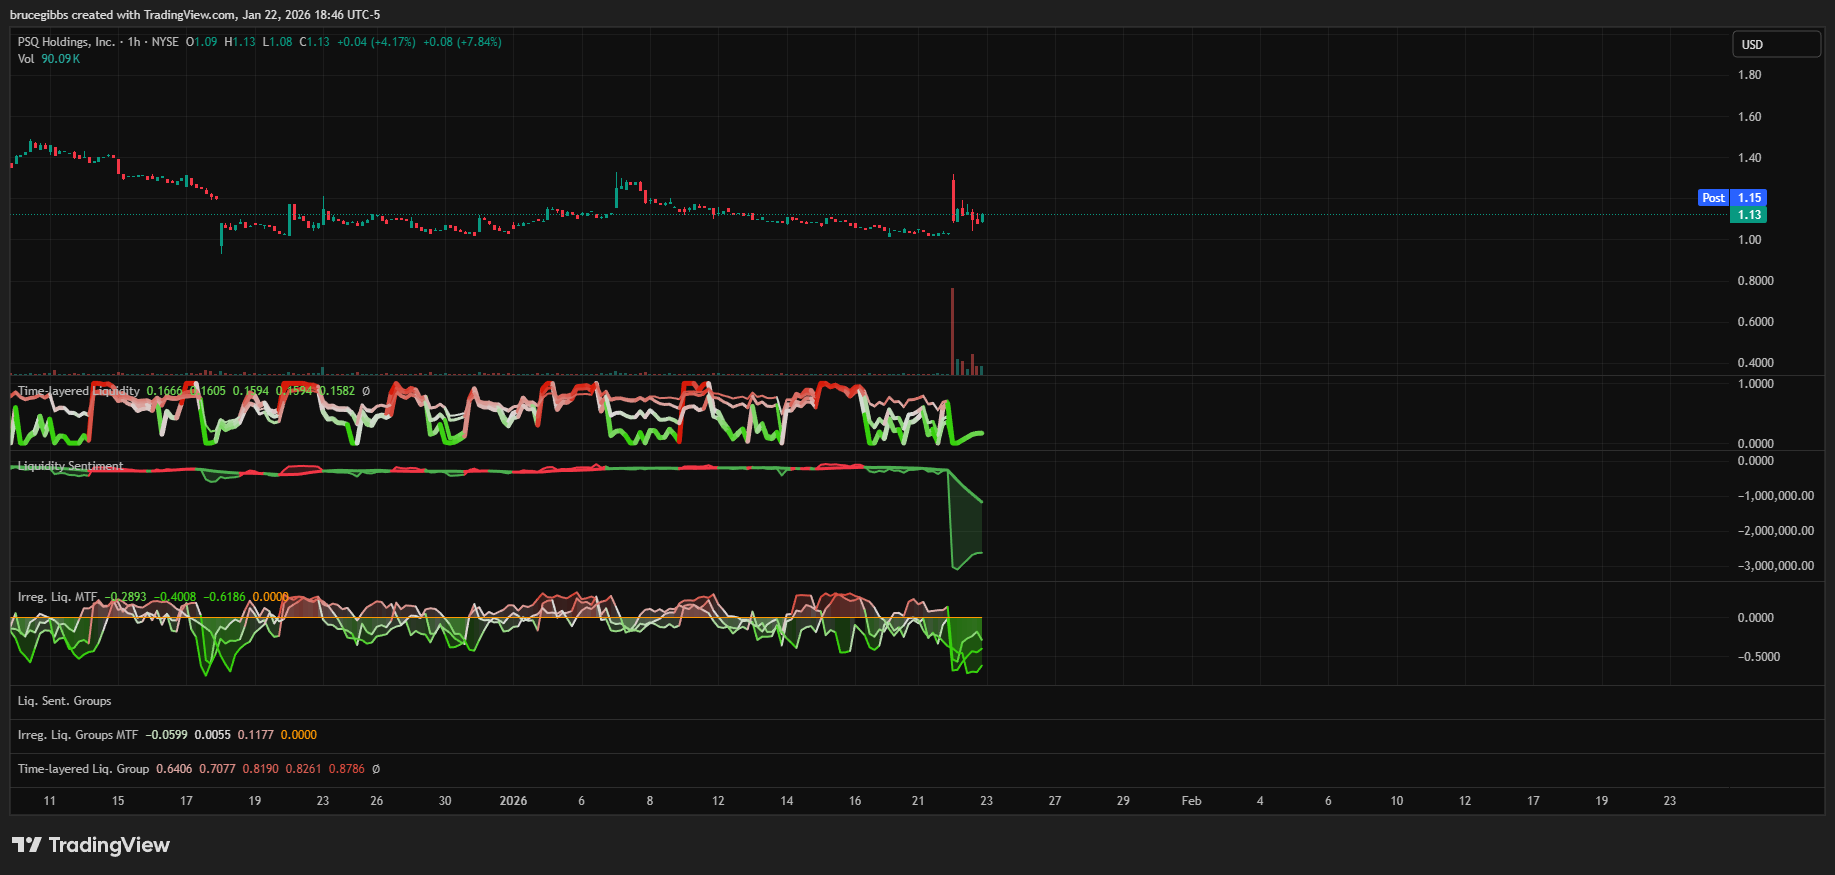Click the null symbol after Time-layered Liq. Group values
The height and width of the screenshot is (875, 1835).
pyautogui.click(x=376, y=769)
